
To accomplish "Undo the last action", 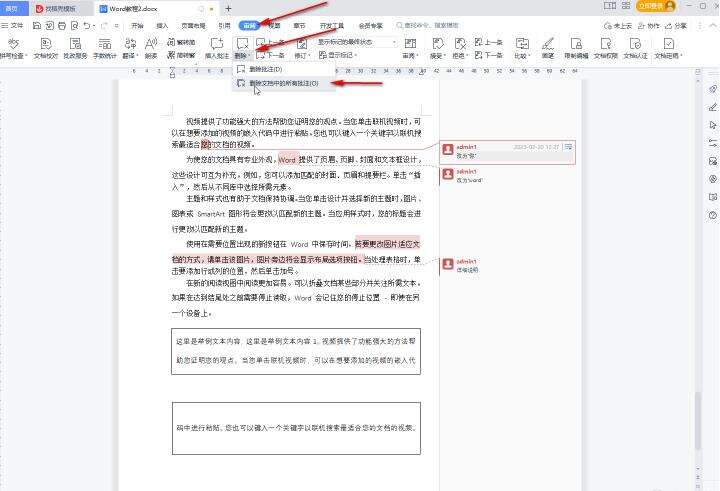I will tap(86, 26).
